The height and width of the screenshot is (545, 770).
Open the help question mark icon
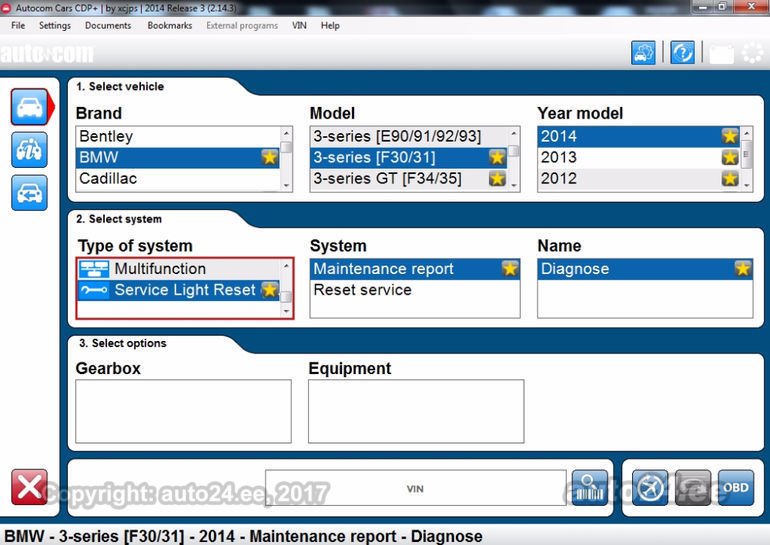[683, 53]
